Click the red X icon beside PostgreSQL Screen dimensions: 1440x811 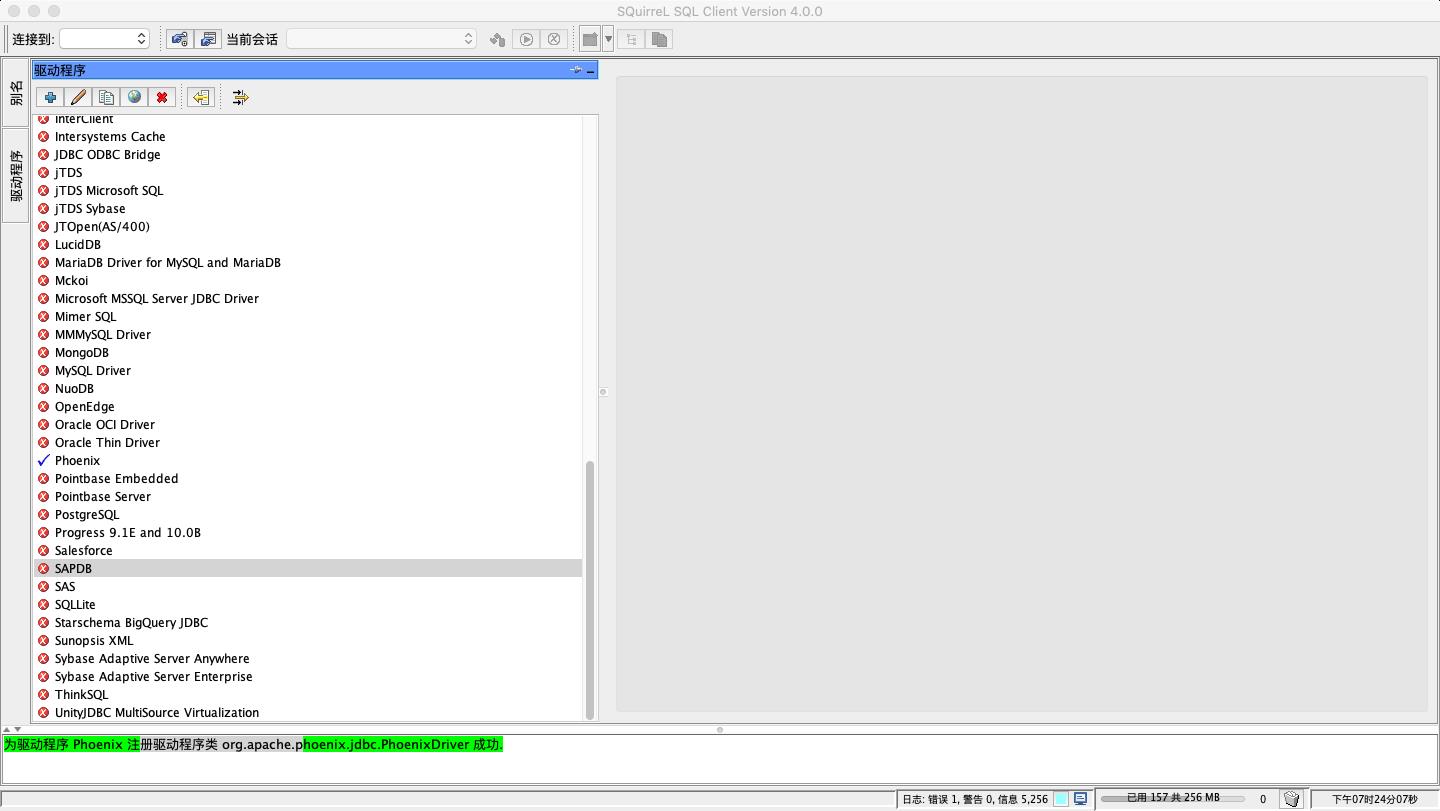(x=43, y=514)
